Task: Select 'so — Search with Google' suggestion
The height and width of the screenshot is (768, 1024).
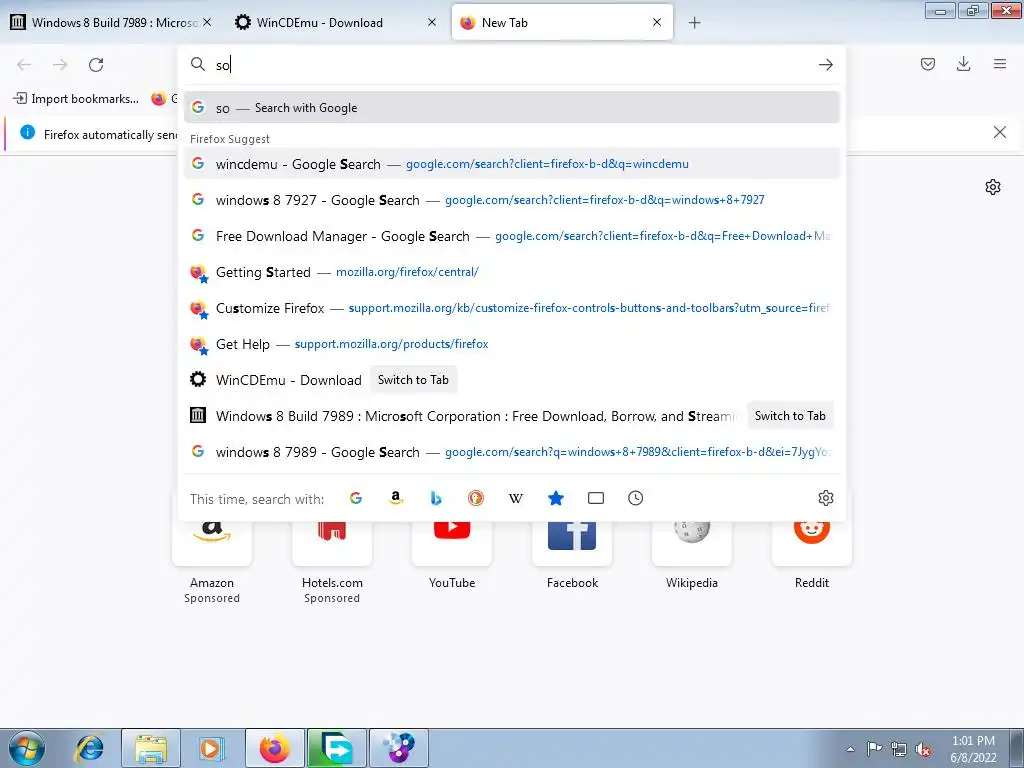Action: pyautogui.click(x=511, y=108)
